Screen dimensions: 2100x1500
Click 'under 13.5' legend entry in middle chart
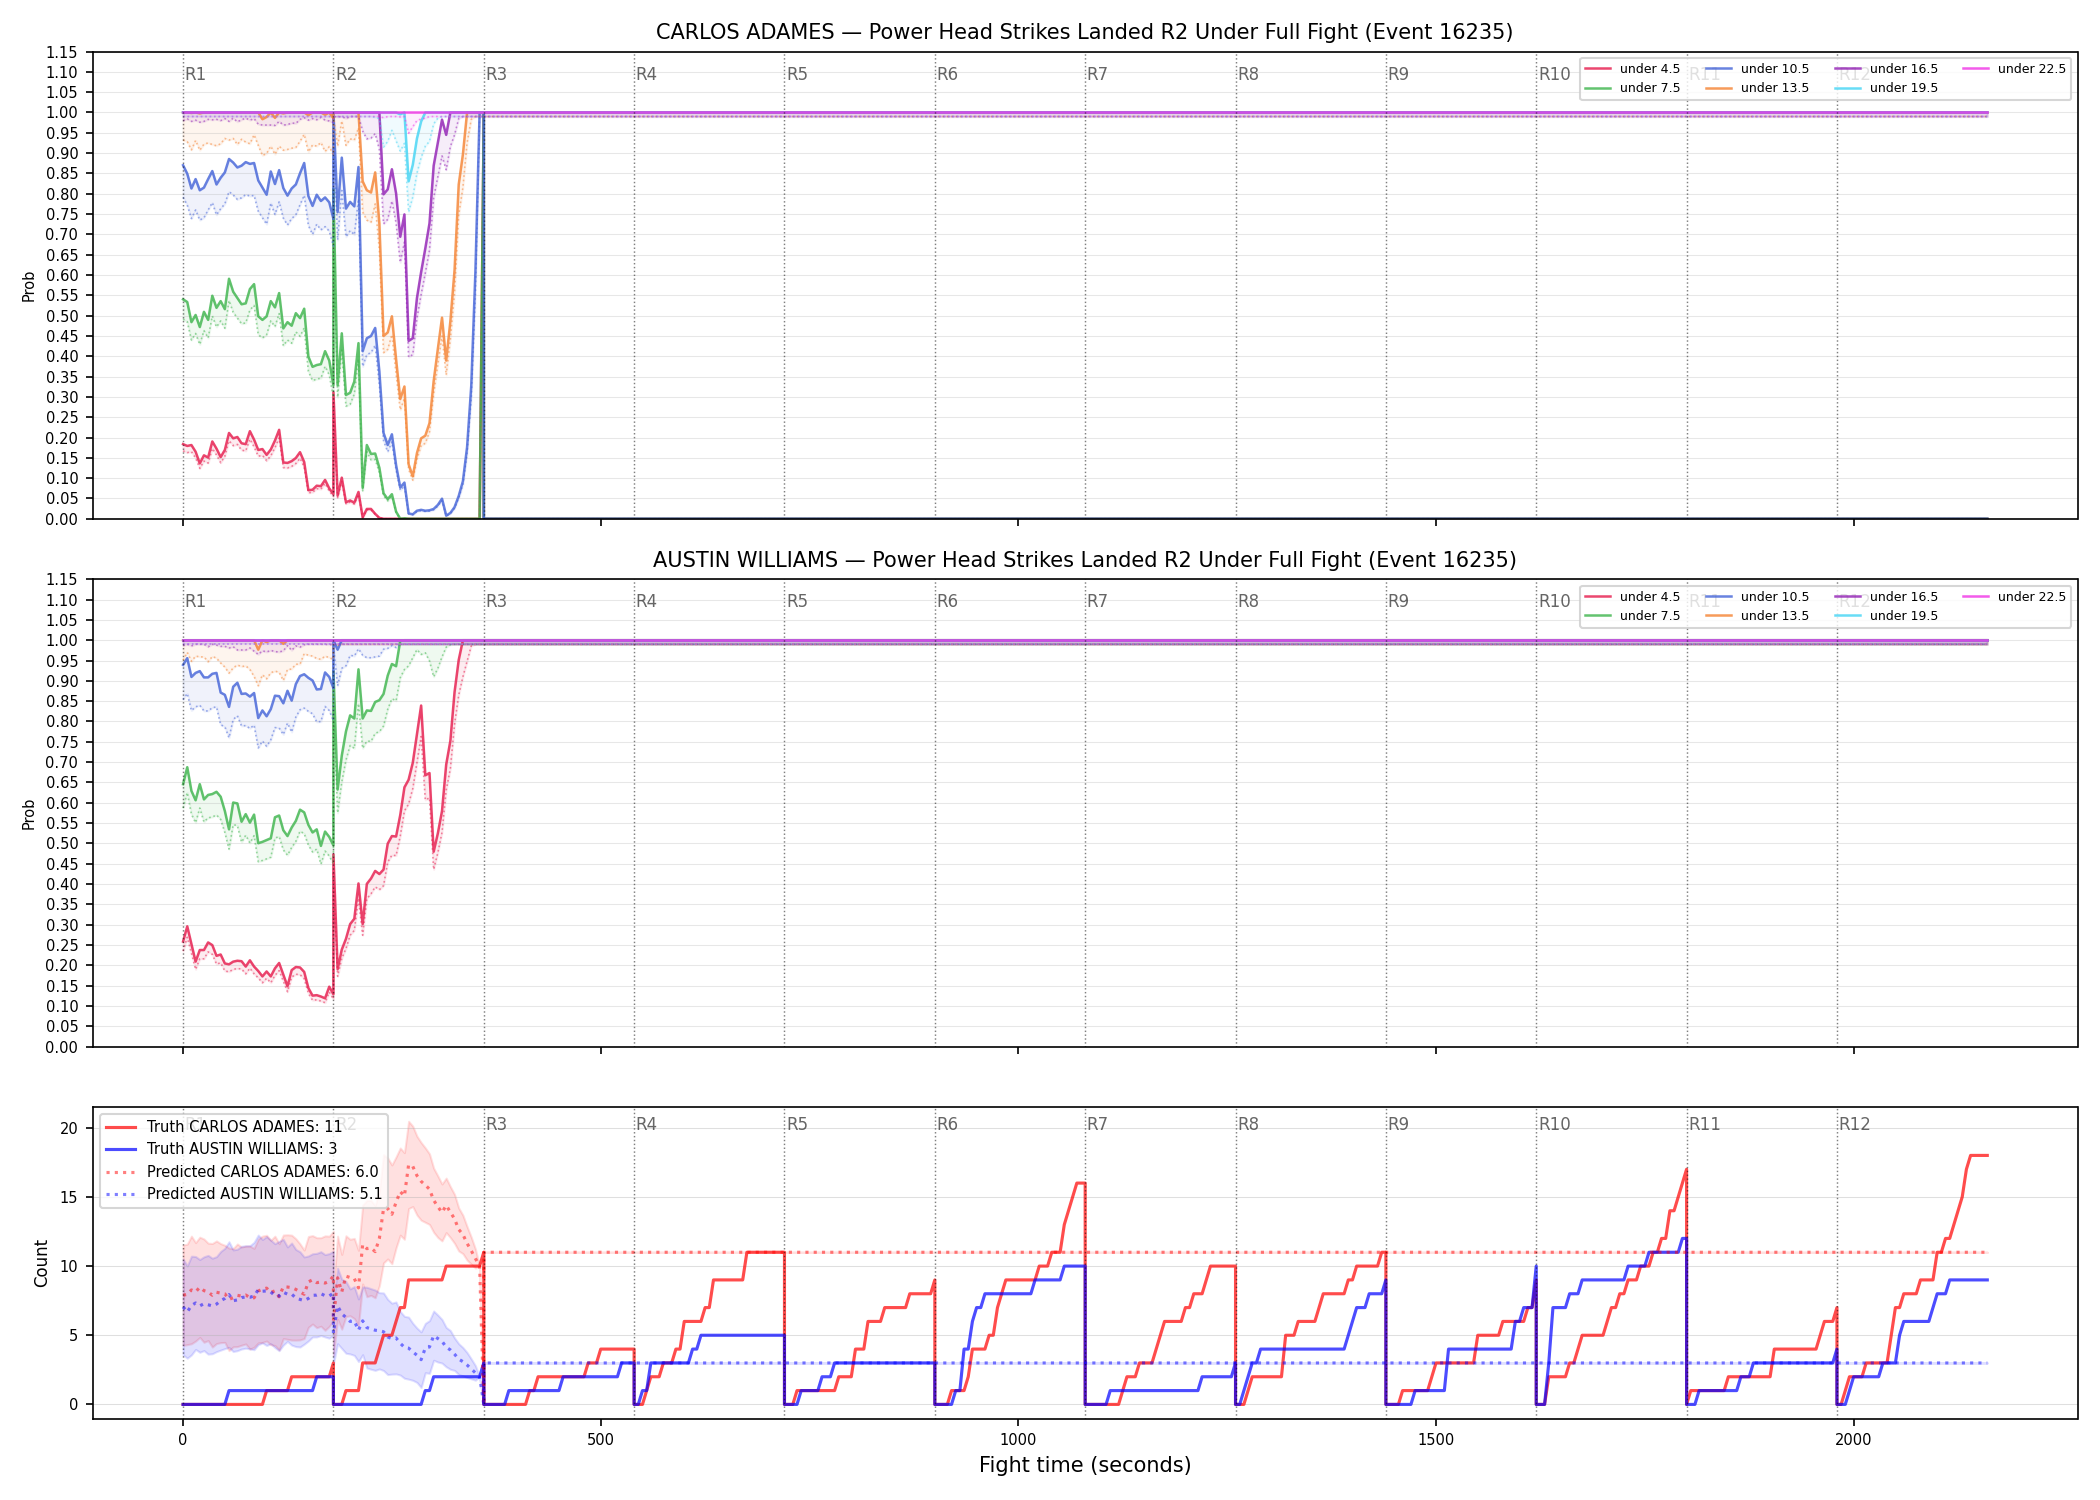pyautogui.click(x=1757, y=616)
